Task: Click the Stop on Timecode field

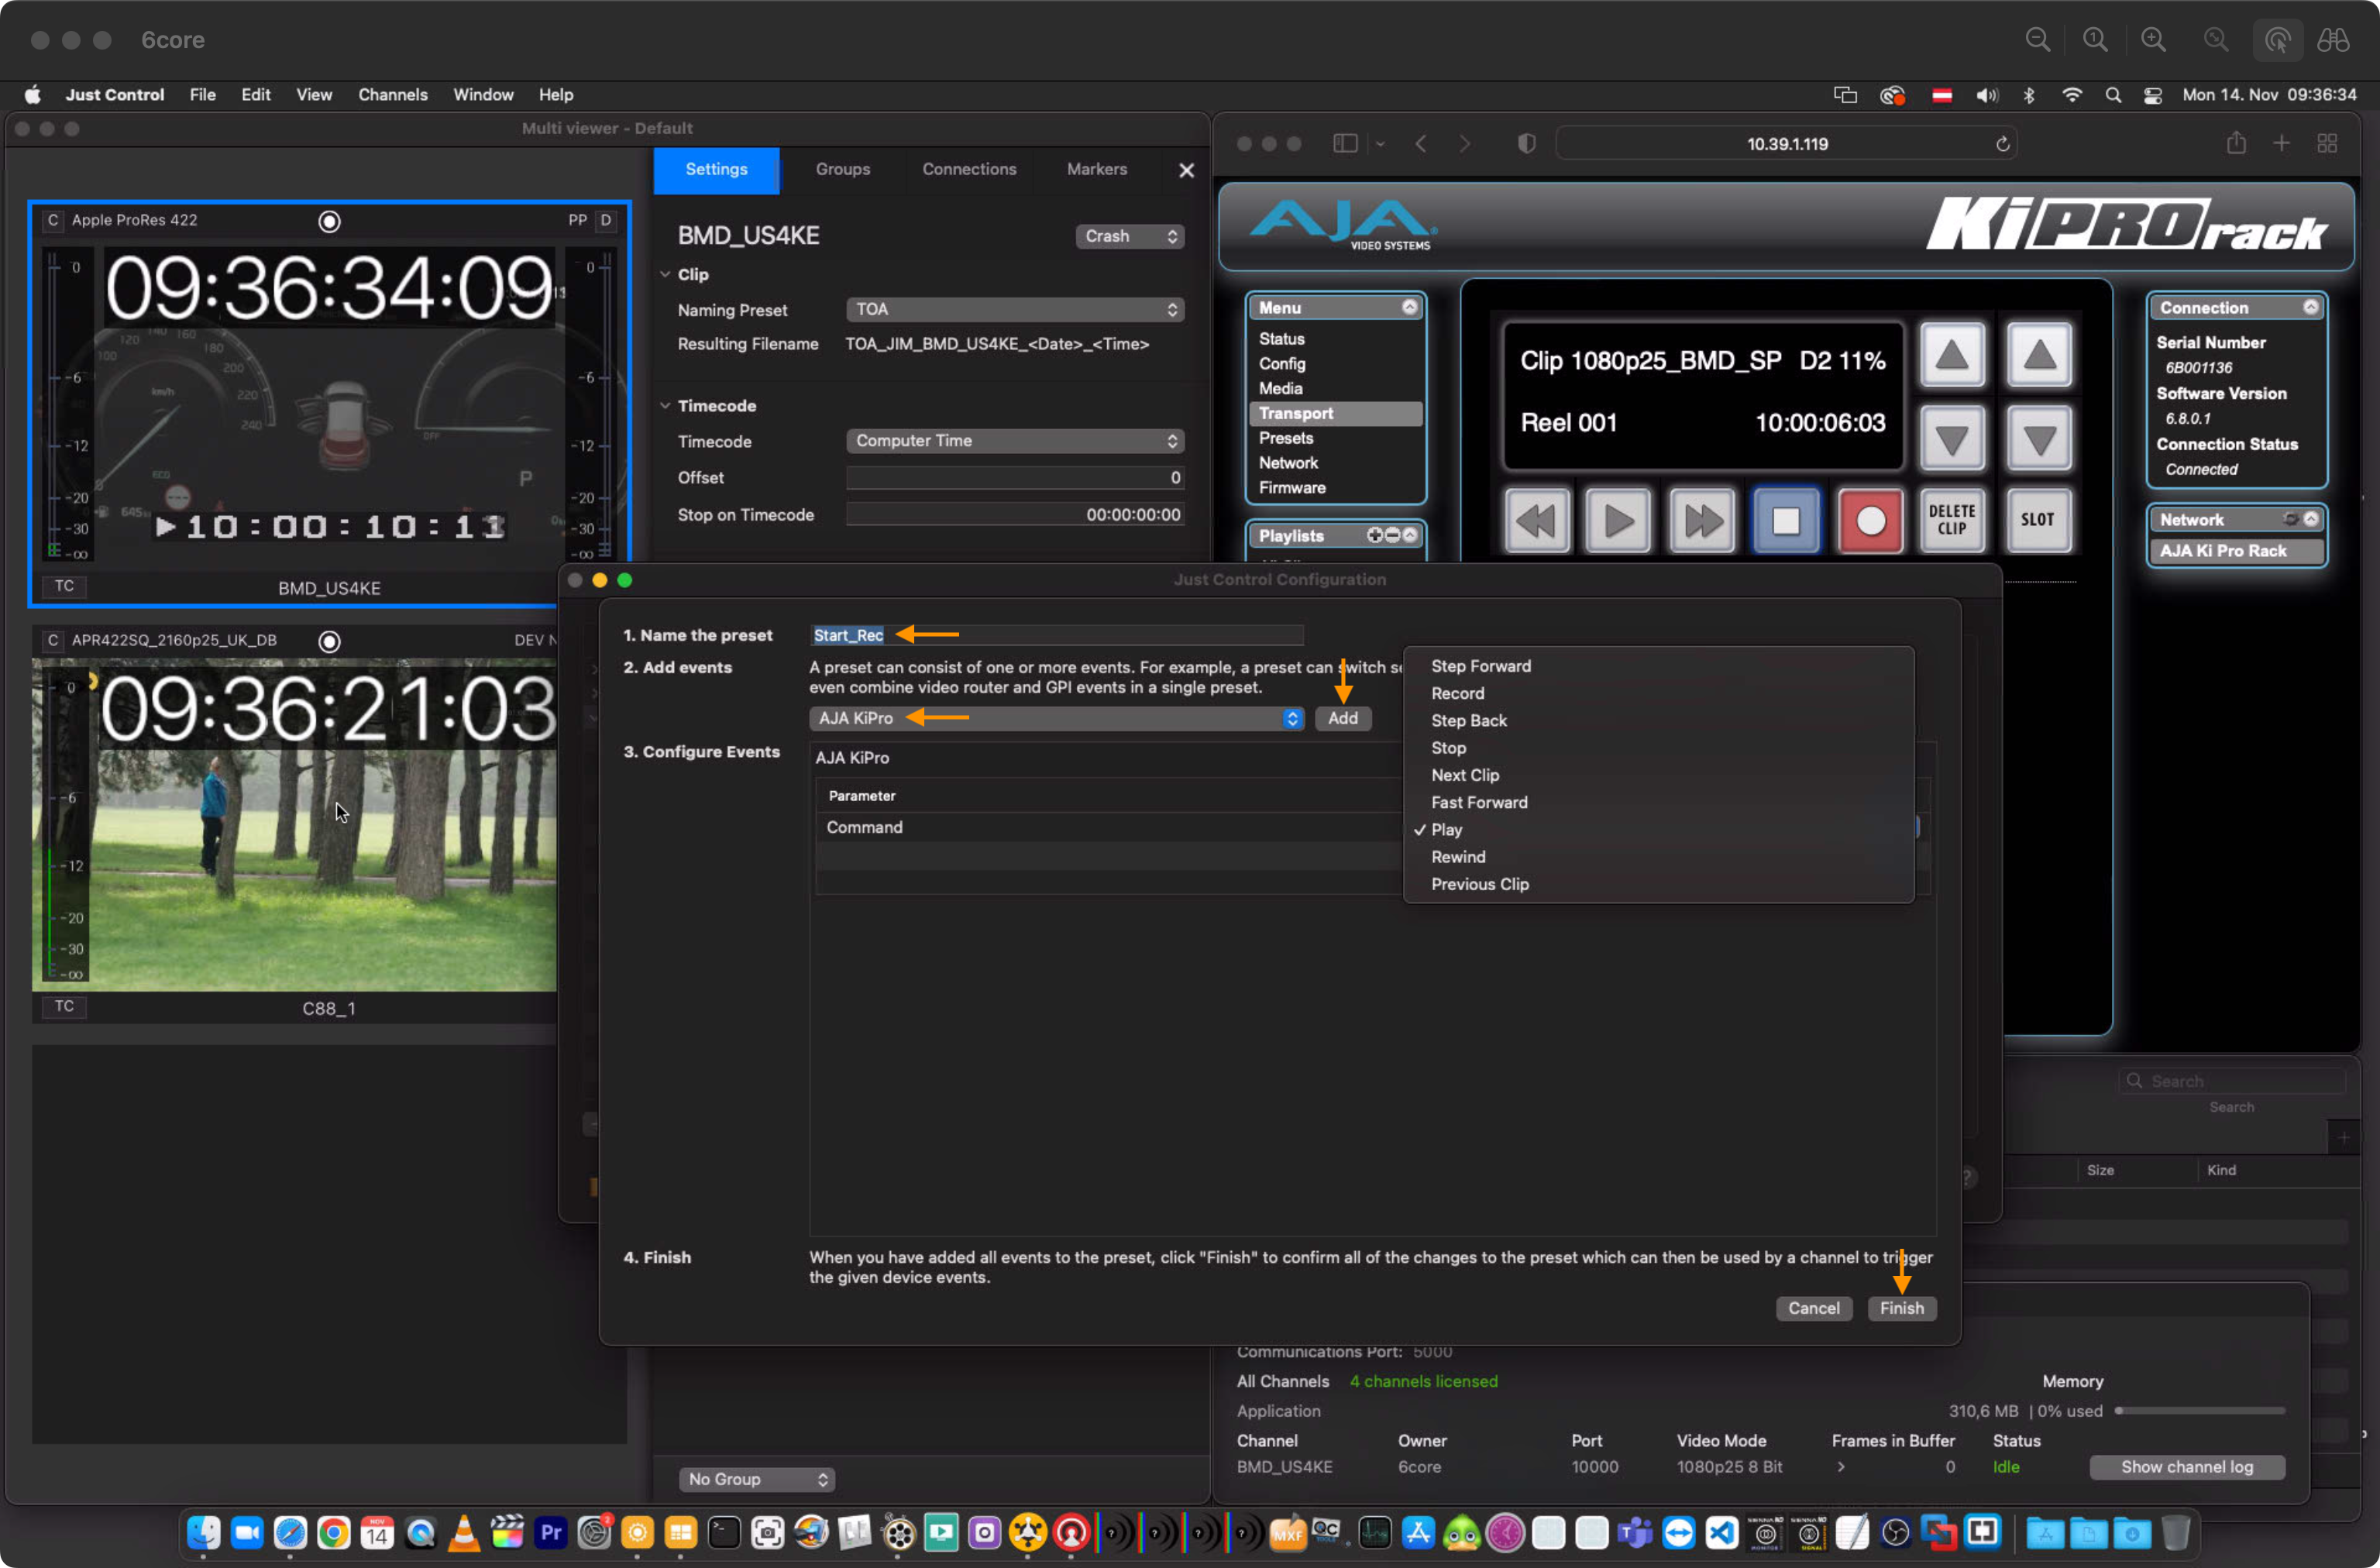Action: tap(1015, 514)
